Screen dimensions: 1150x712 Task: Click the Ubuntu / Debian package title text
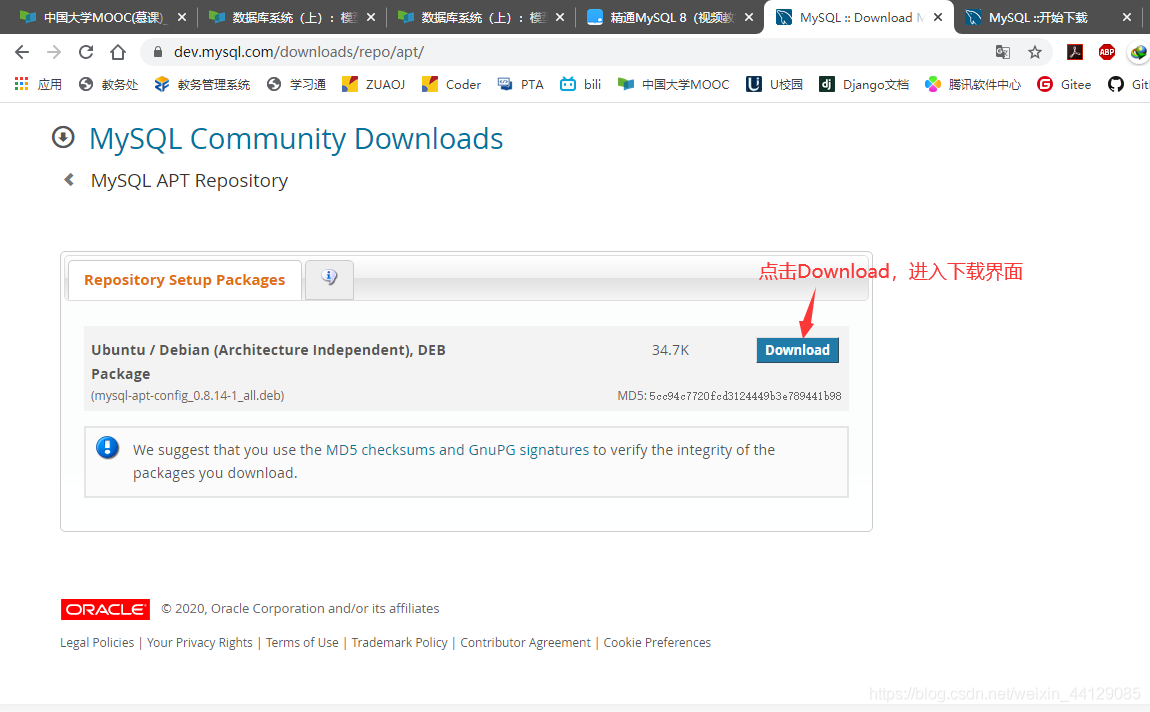pos(268,361)
